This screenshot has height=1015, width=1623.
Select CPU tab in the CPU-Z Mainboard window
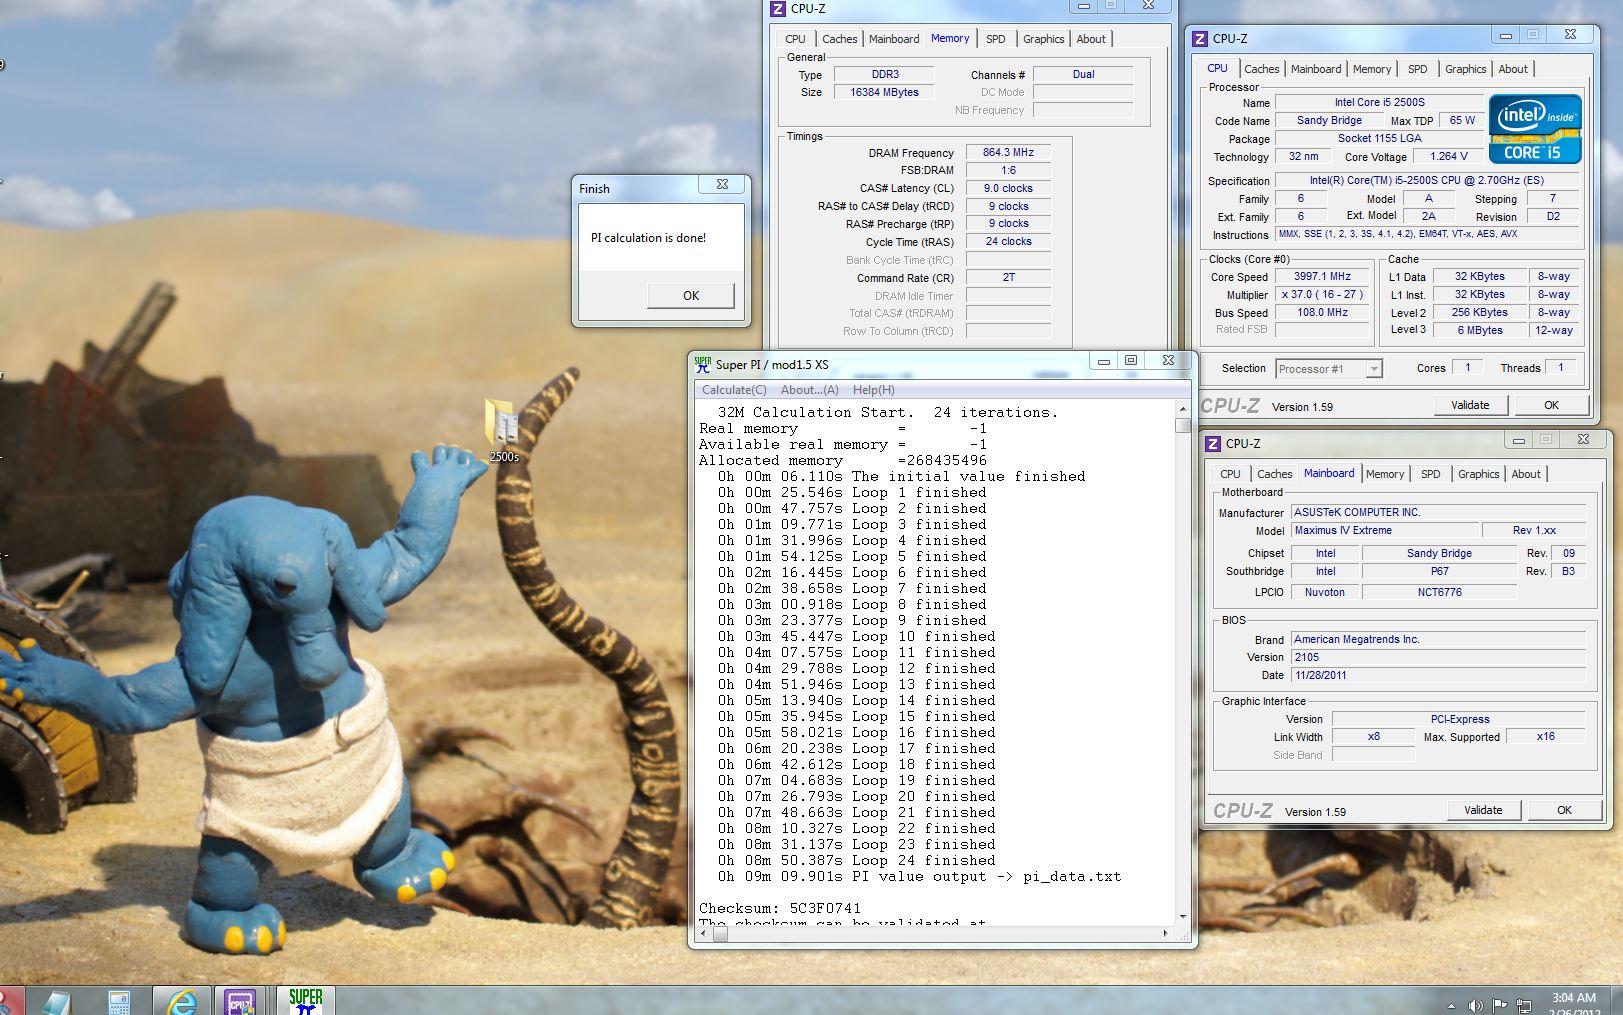click(1230, 474)
